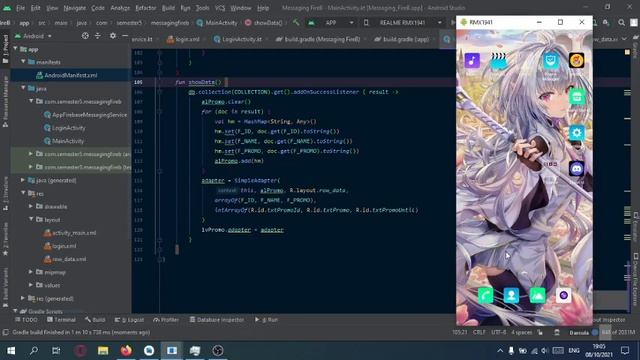This screenshot has height=360, width=640.
Task: Tap the Discord app icon on phone
Action: [576, 168]
